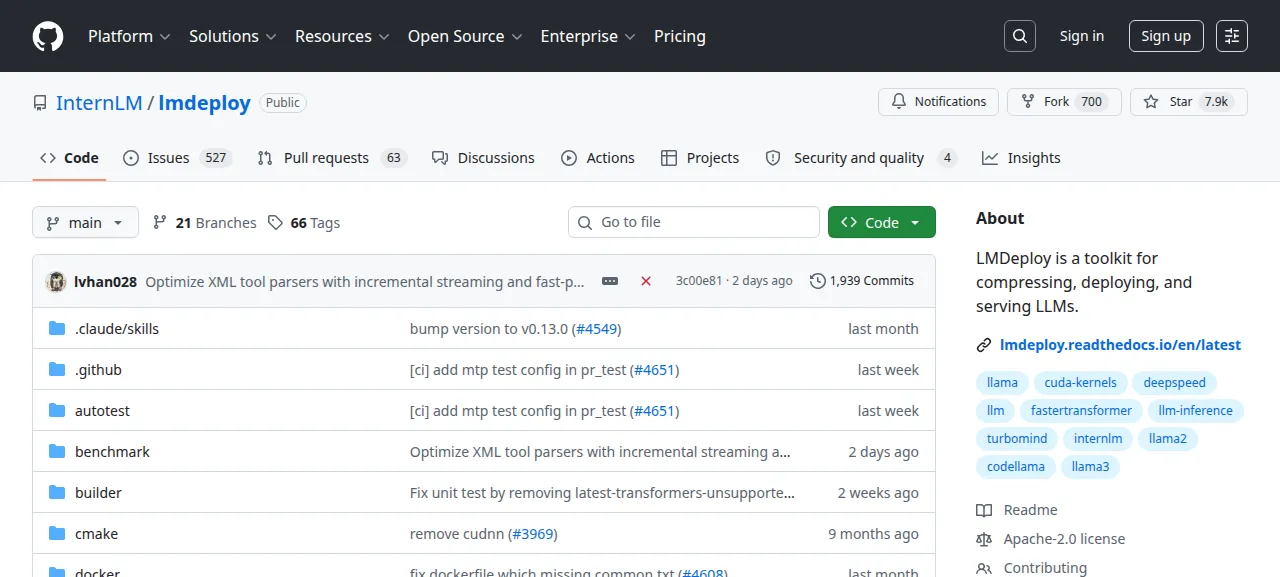1280x577 pixels.
Task: Expand the Open Source menu
Action: tap(465, 36)
